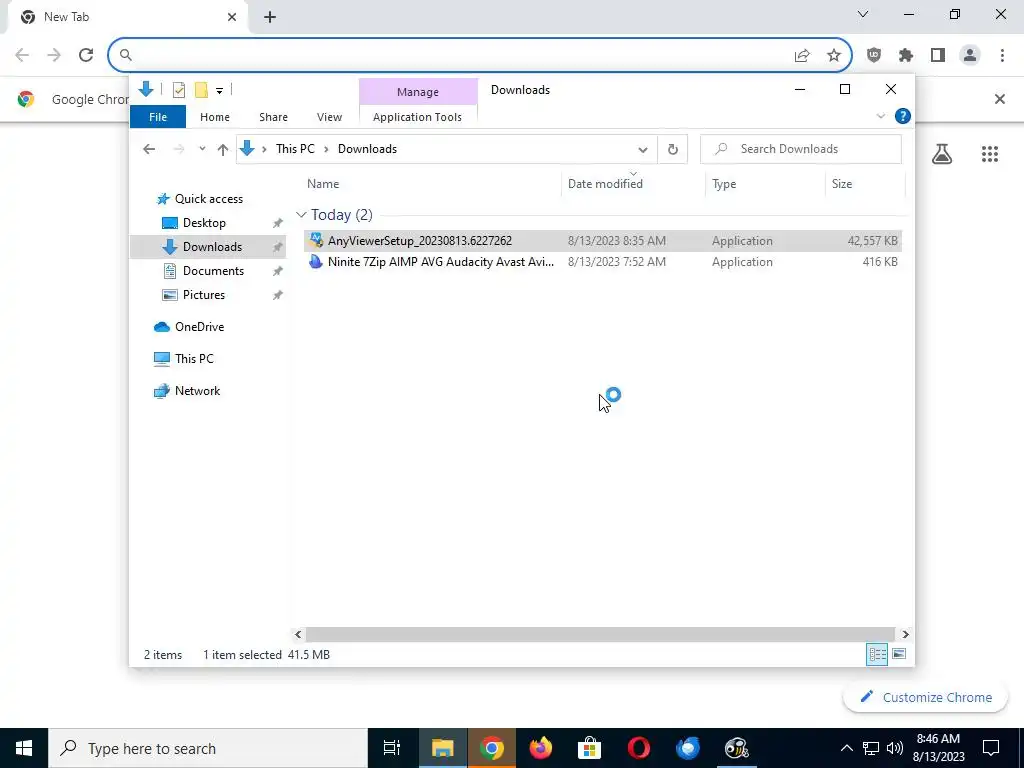Open Chrome tab search dropdown
1024x768 pixels.
pyautogui.click(x=863, y=14)
